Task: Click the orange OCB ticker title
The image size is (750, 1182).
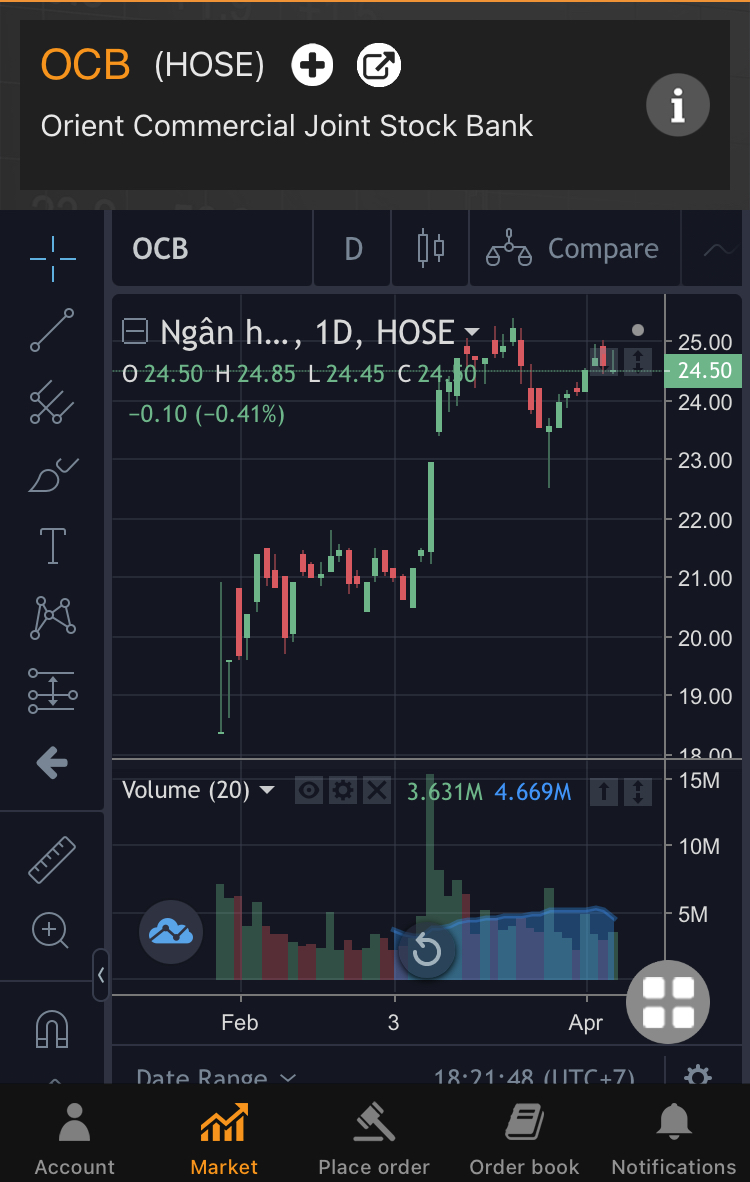Action: [x=86, y=65]
